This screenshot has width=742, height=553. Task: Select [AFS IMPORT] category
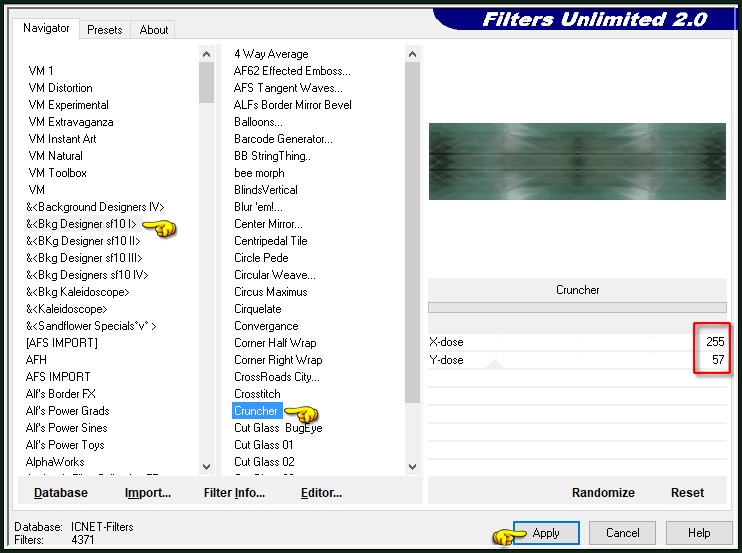coord(62,343)
